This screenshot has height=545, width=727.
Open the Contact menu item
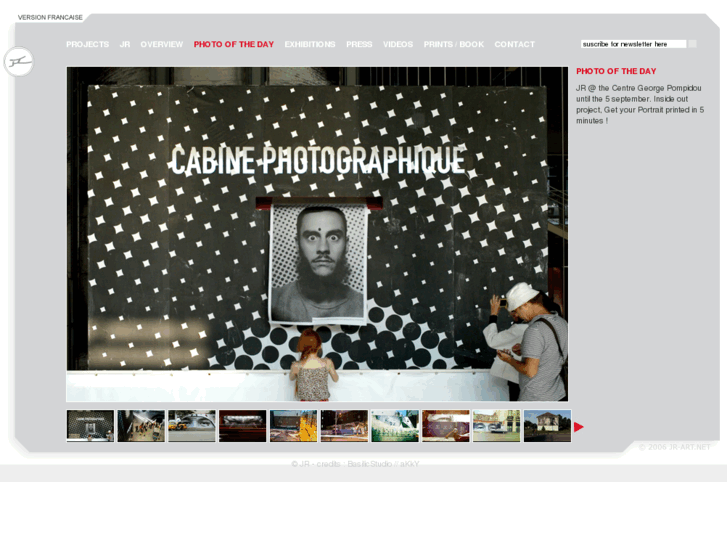click(x=515, y=45)
